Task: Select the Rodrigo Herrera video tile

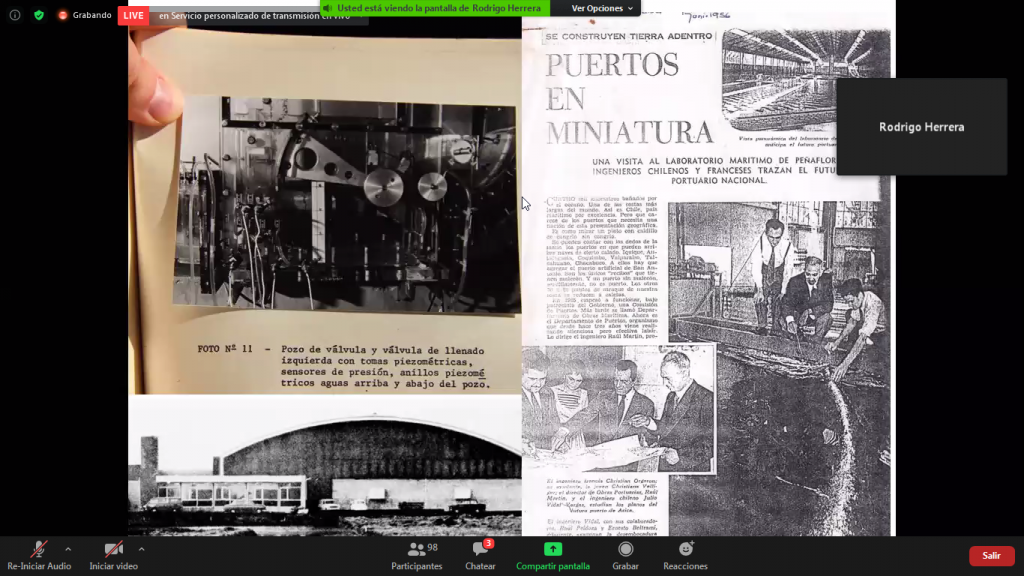Action: tap(921, 127)
